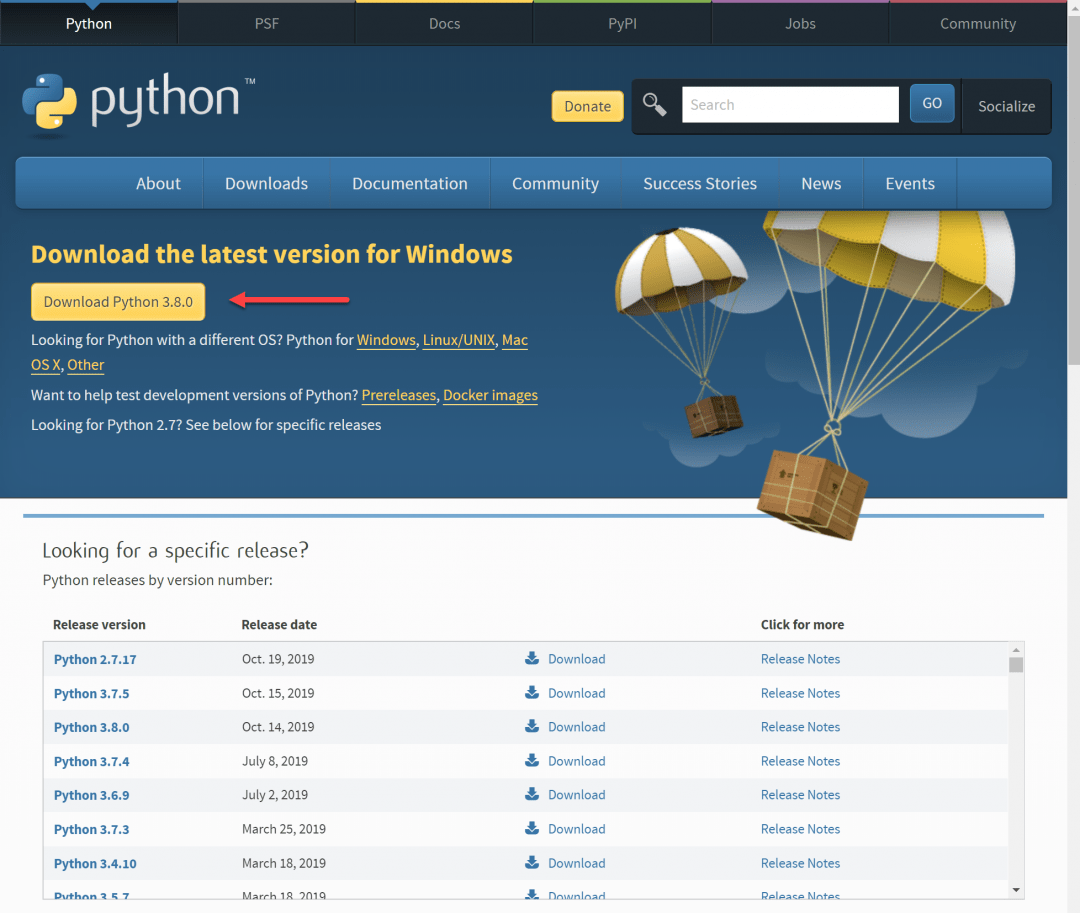Click the Search input field
Image resolution: width=1080 pixels, height=913 pixels.
tap(790, 105)
